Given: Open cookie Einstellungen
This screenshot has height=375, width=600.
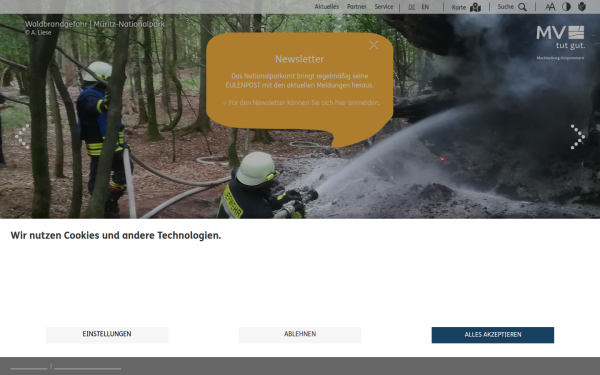Looking at the screenshot, I should point(107,334).
